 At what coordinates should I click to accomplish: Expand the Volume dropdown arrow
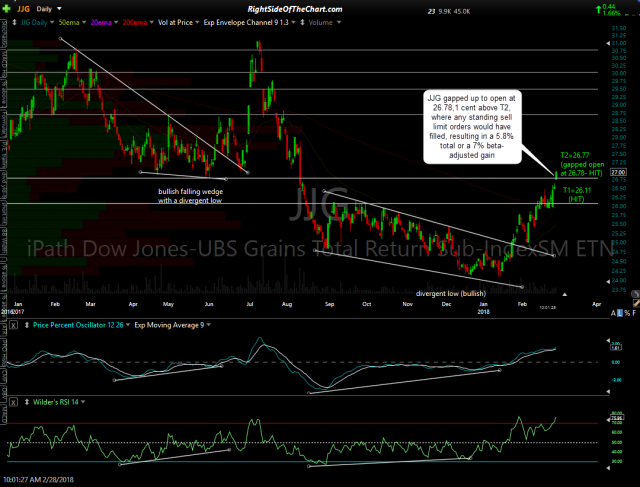[338, 22]
